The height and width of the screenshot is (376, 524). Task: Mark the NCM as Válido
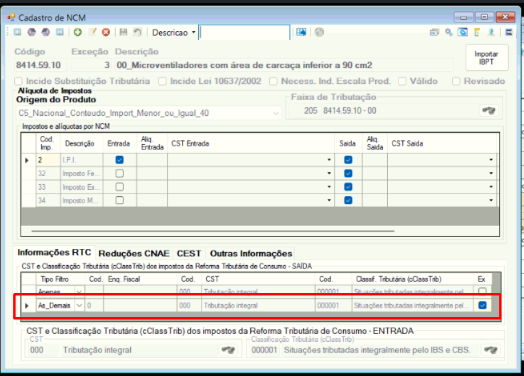(402, 81)
